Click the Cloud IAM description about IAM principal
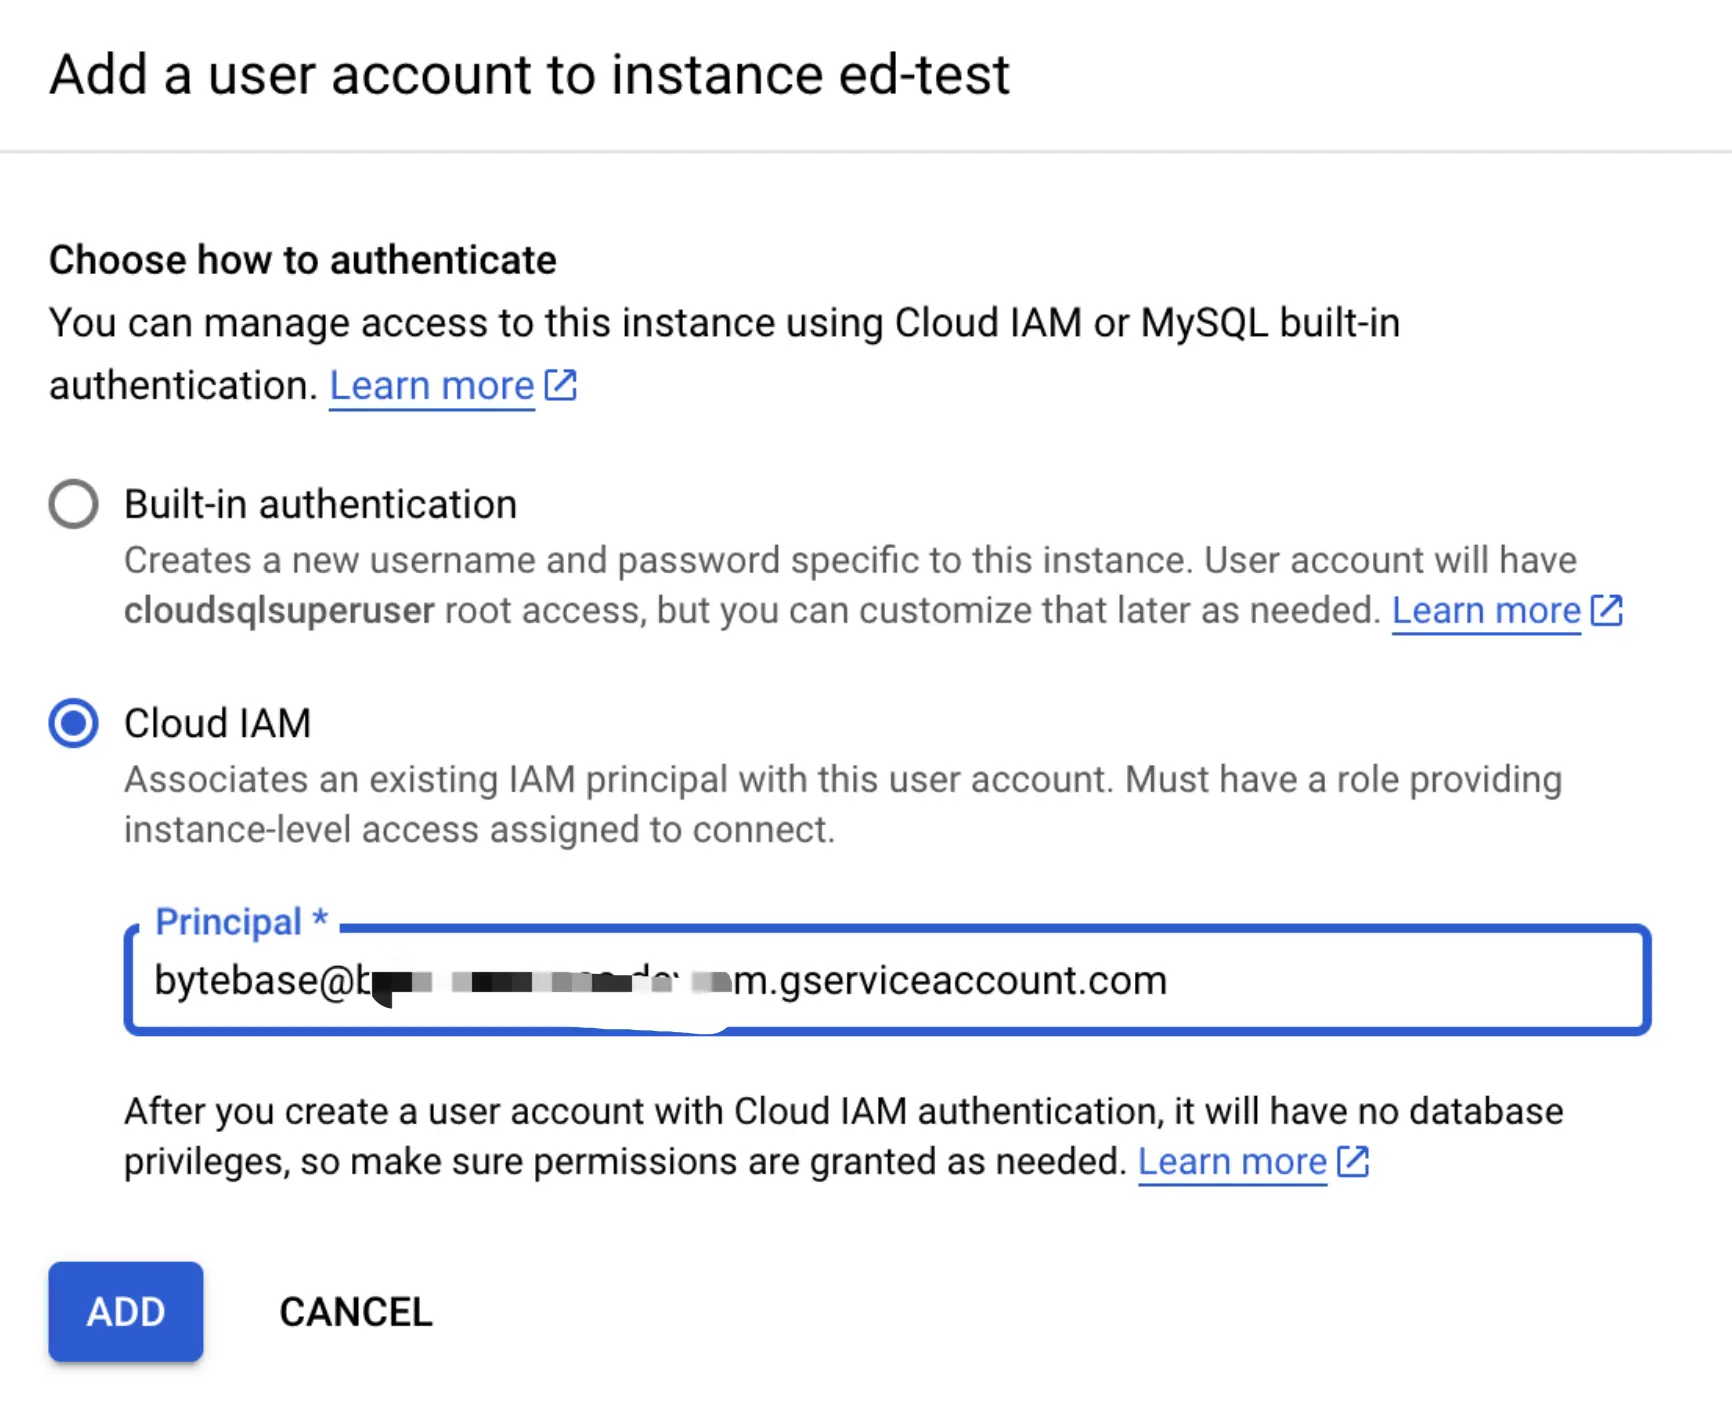This screenshot has width=1732, height=1428. (843, 804)
